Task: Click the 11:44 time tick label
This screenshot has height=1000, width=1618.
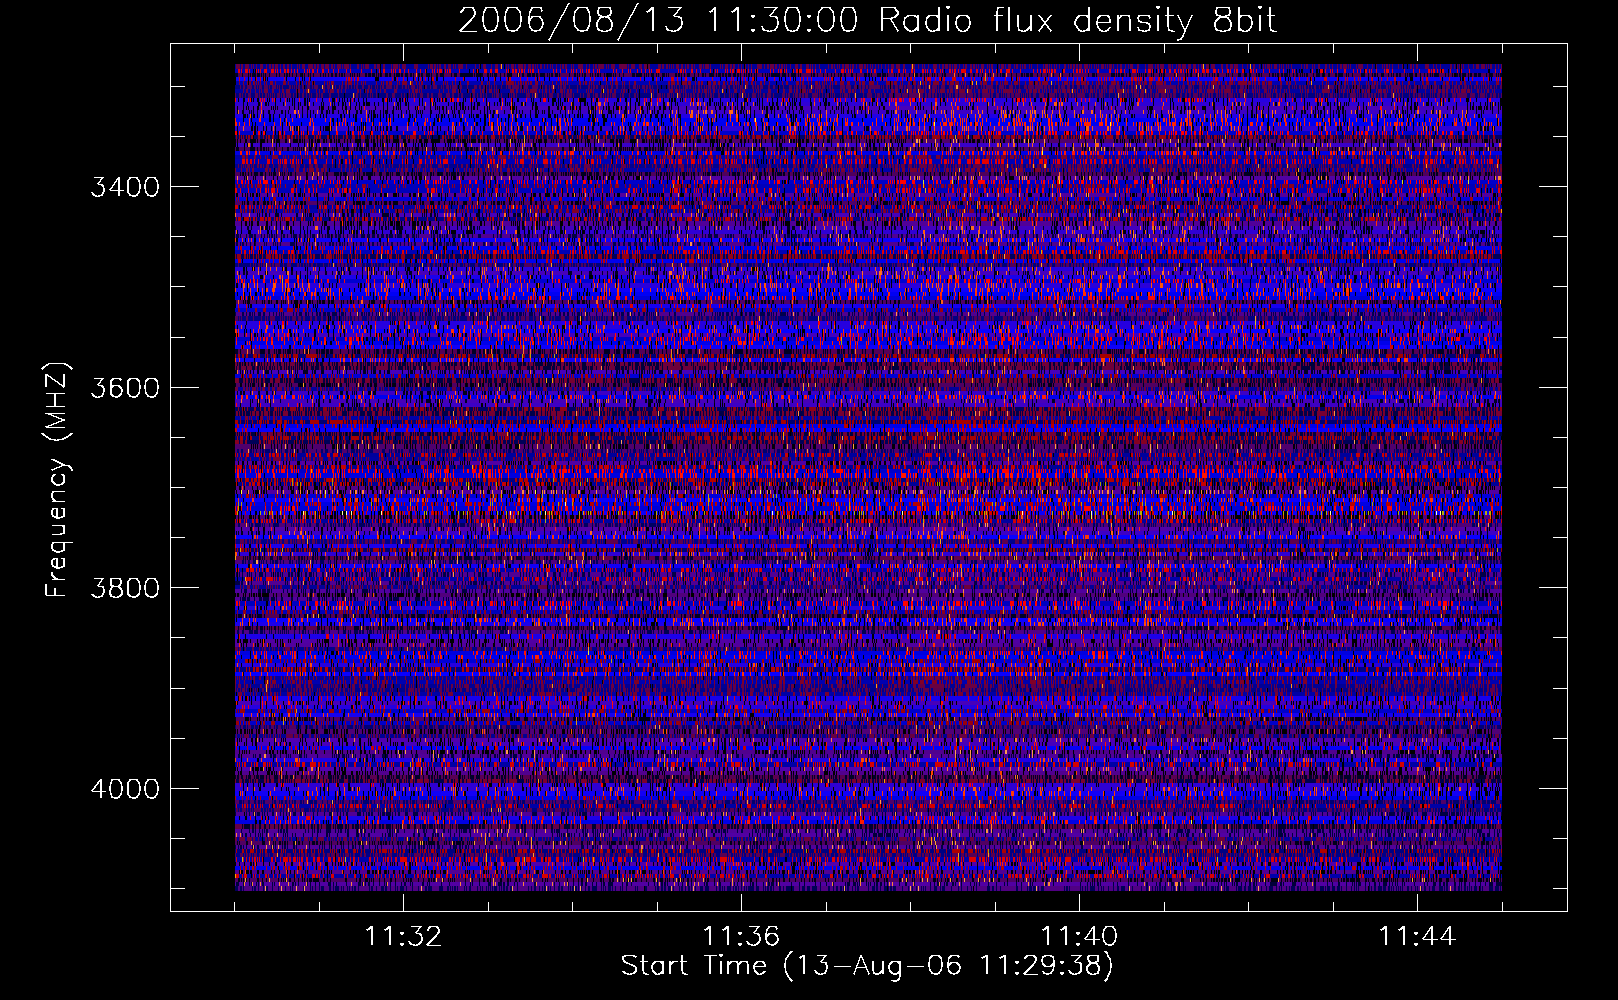Action: tap(1417, 937)
